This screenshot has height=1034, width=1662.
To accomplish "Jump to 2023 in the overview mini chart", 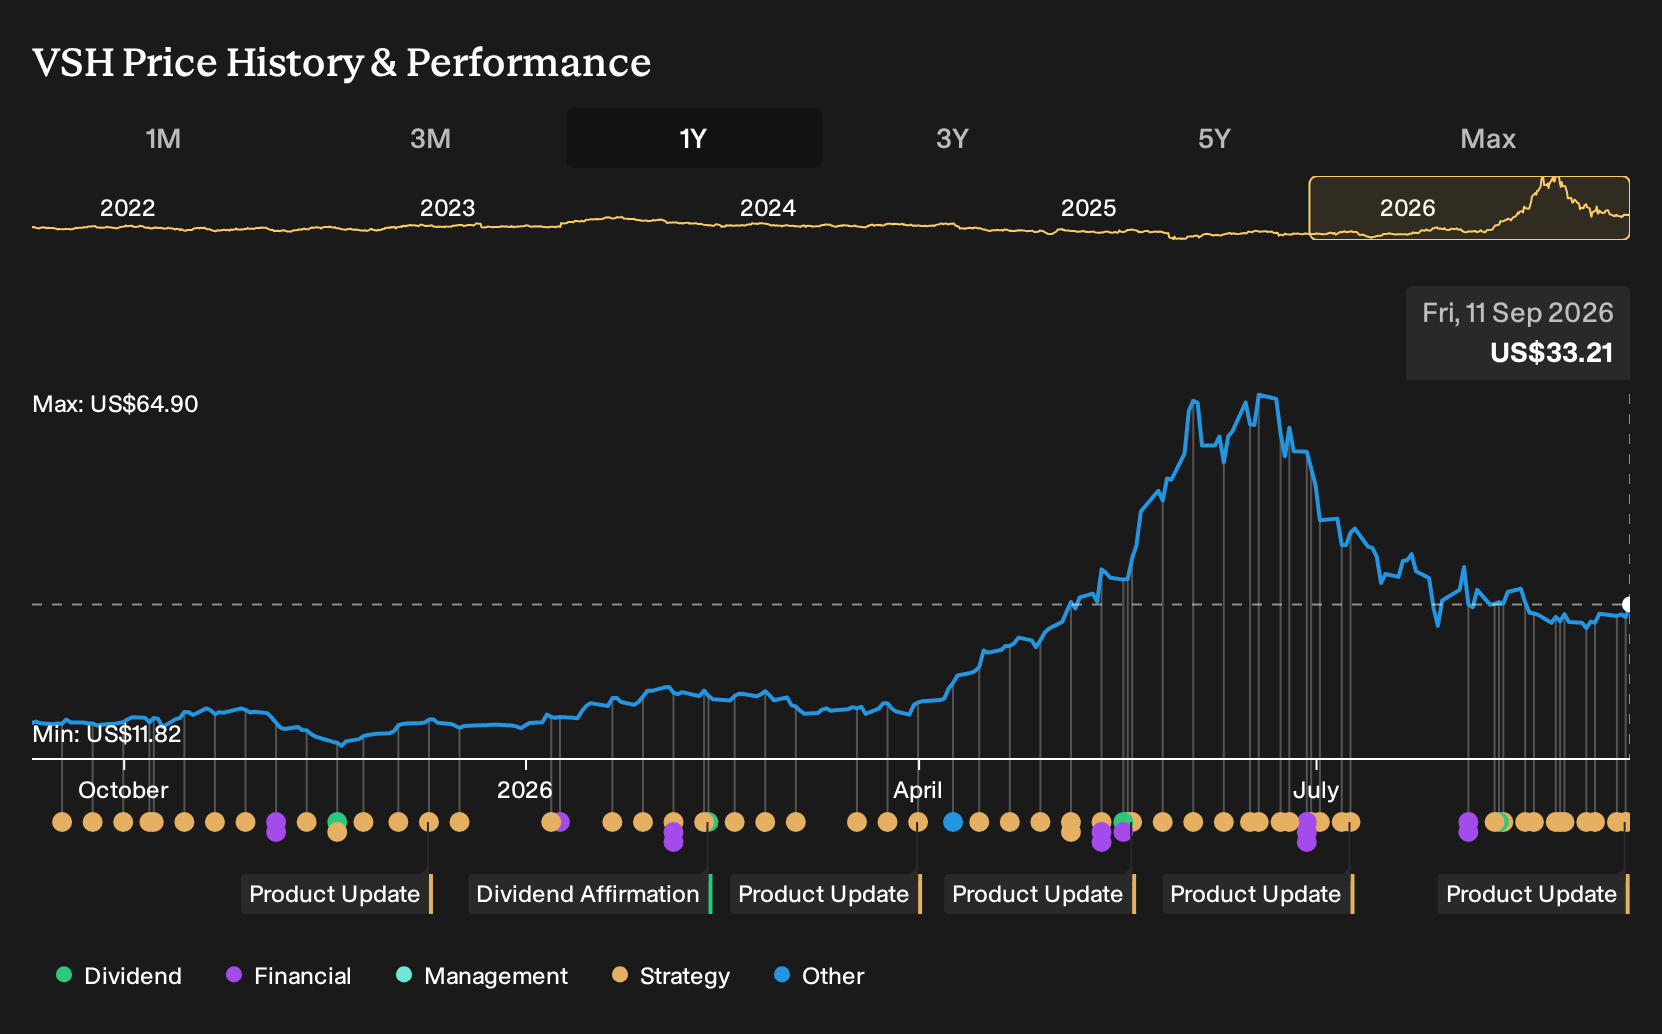I will tap(447, 208).
